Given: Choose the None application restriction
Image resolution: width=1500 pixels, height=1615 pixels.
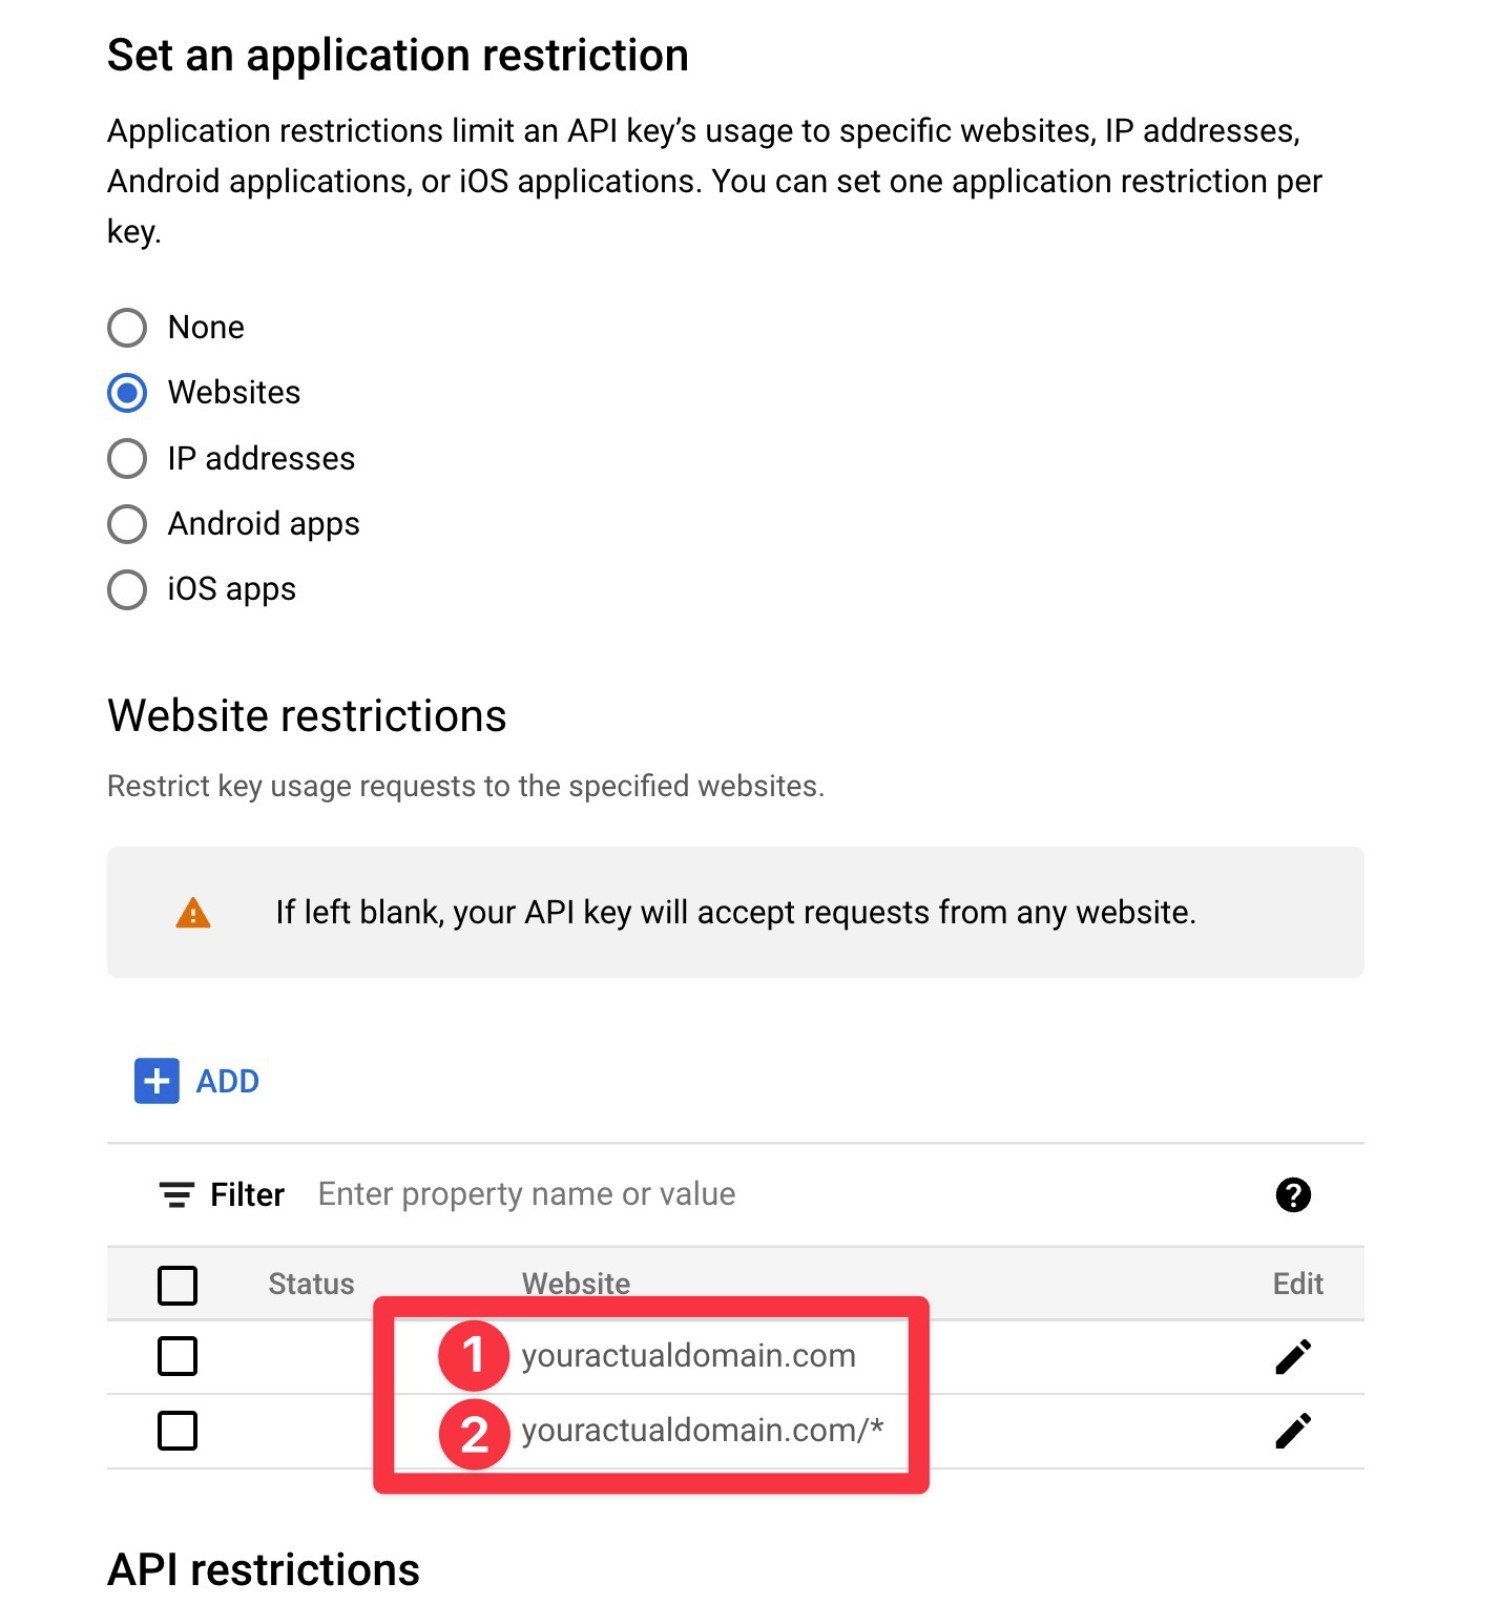Looking at the screenshot, I should tap(126, 326).
